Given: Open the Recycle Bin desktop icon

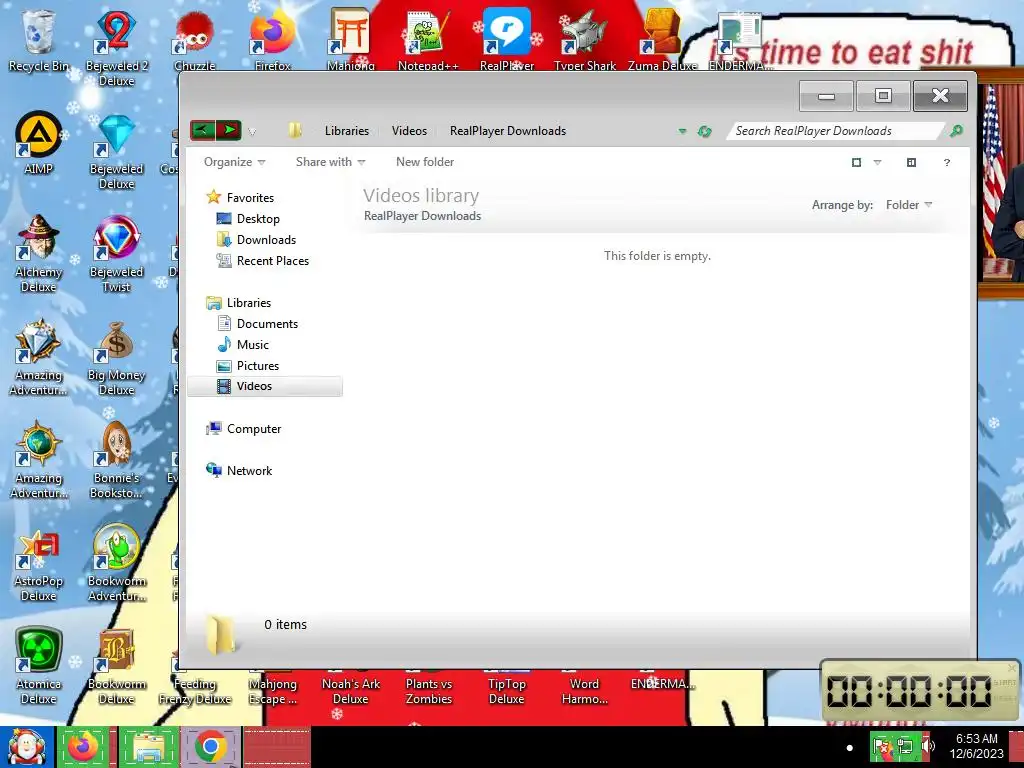Looking at the screenshot, I should 39,40.
